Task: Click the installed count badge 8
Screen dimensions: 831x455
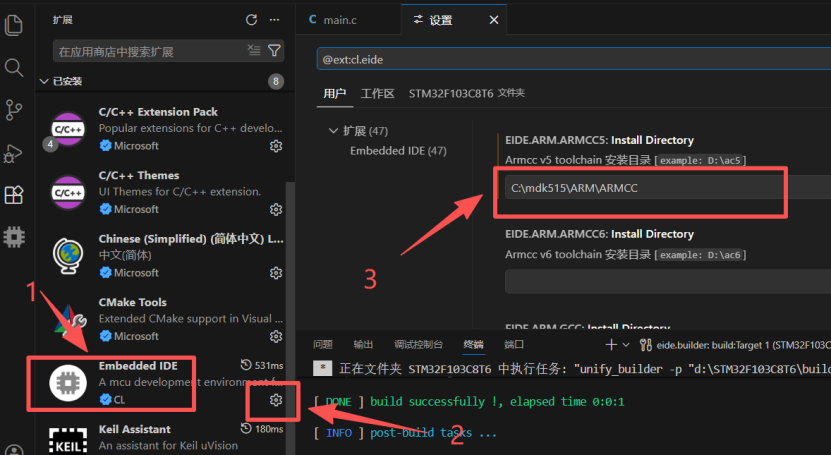Action: click(275, 81)
